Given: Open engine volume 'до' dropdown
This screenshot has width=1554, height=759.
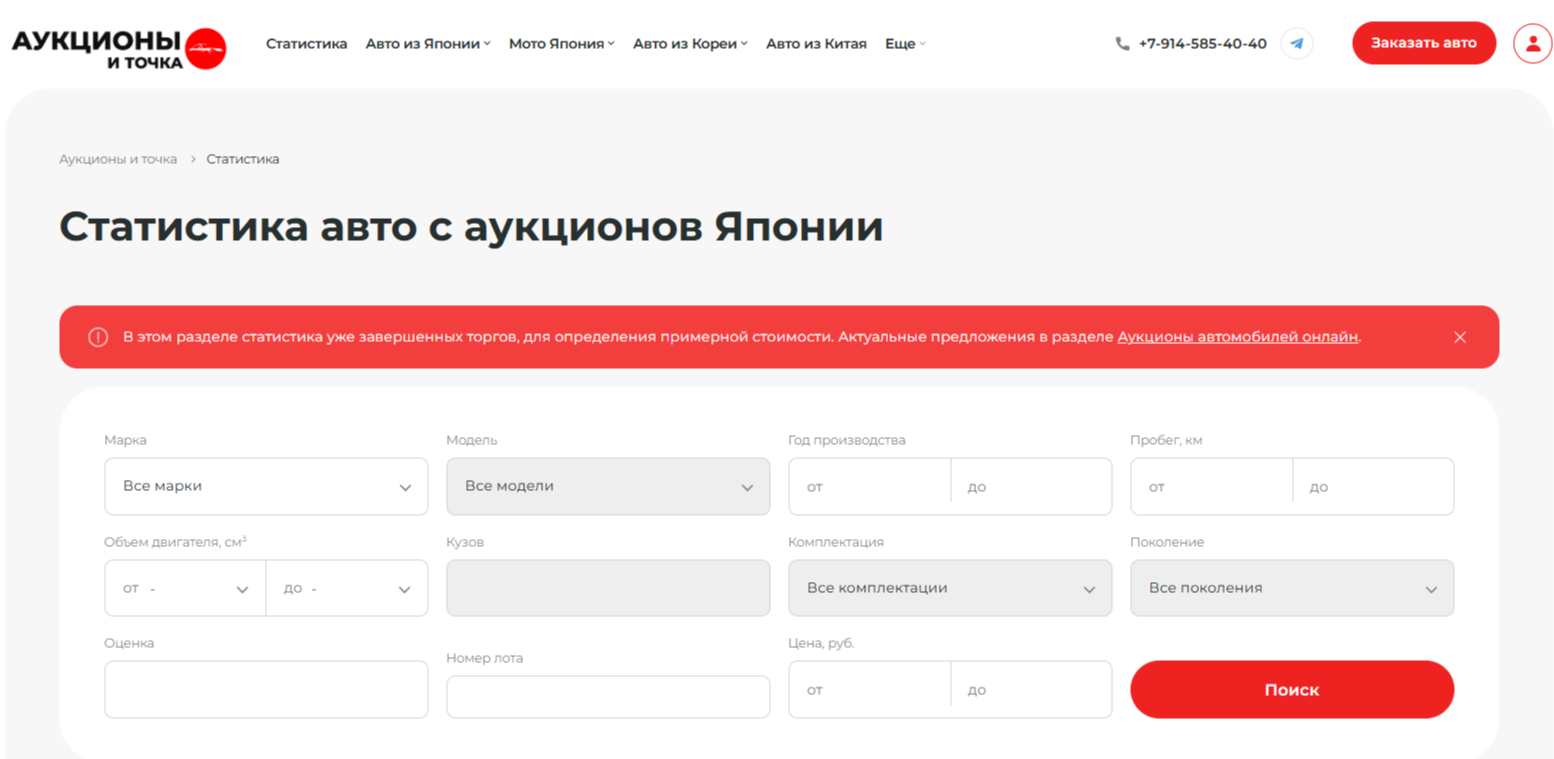Looking at the screenshot, I should tap(347, 588).
